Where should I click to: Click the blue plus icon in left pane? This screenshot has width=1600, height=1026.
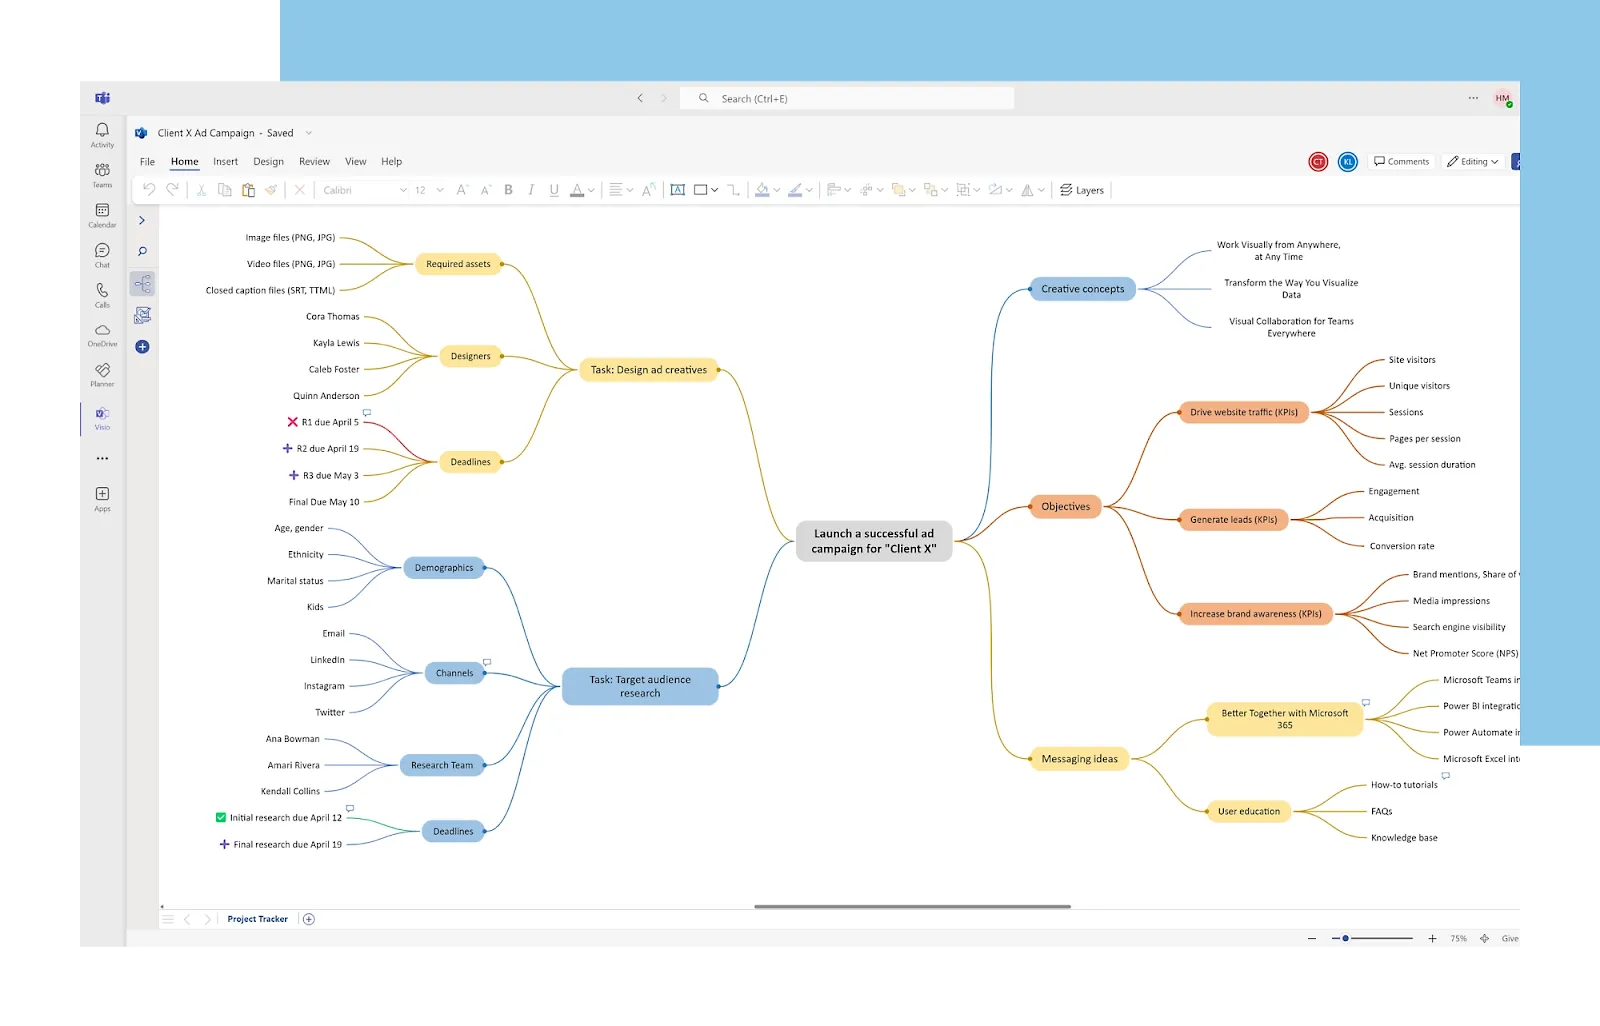point(142,347)
